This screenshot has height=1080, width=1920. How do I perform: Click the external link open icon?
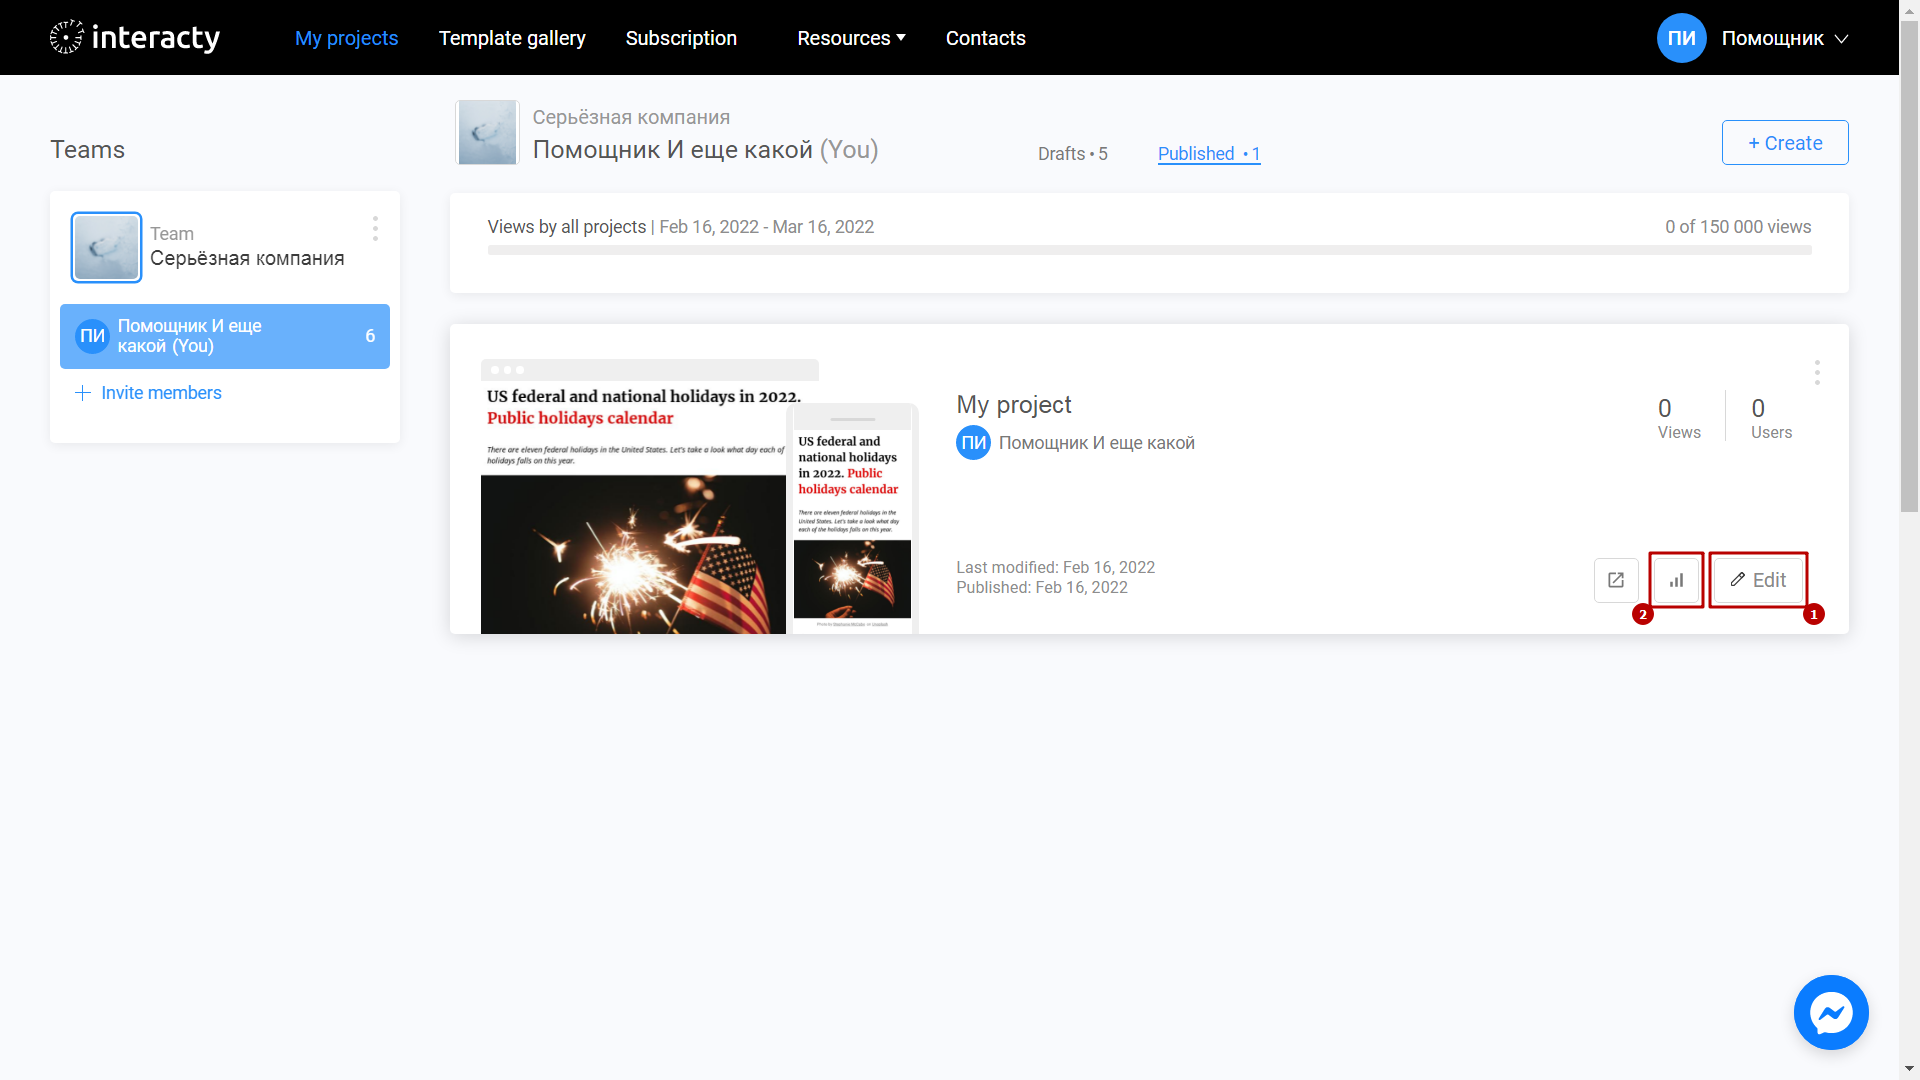click(x=1615, y=579)
